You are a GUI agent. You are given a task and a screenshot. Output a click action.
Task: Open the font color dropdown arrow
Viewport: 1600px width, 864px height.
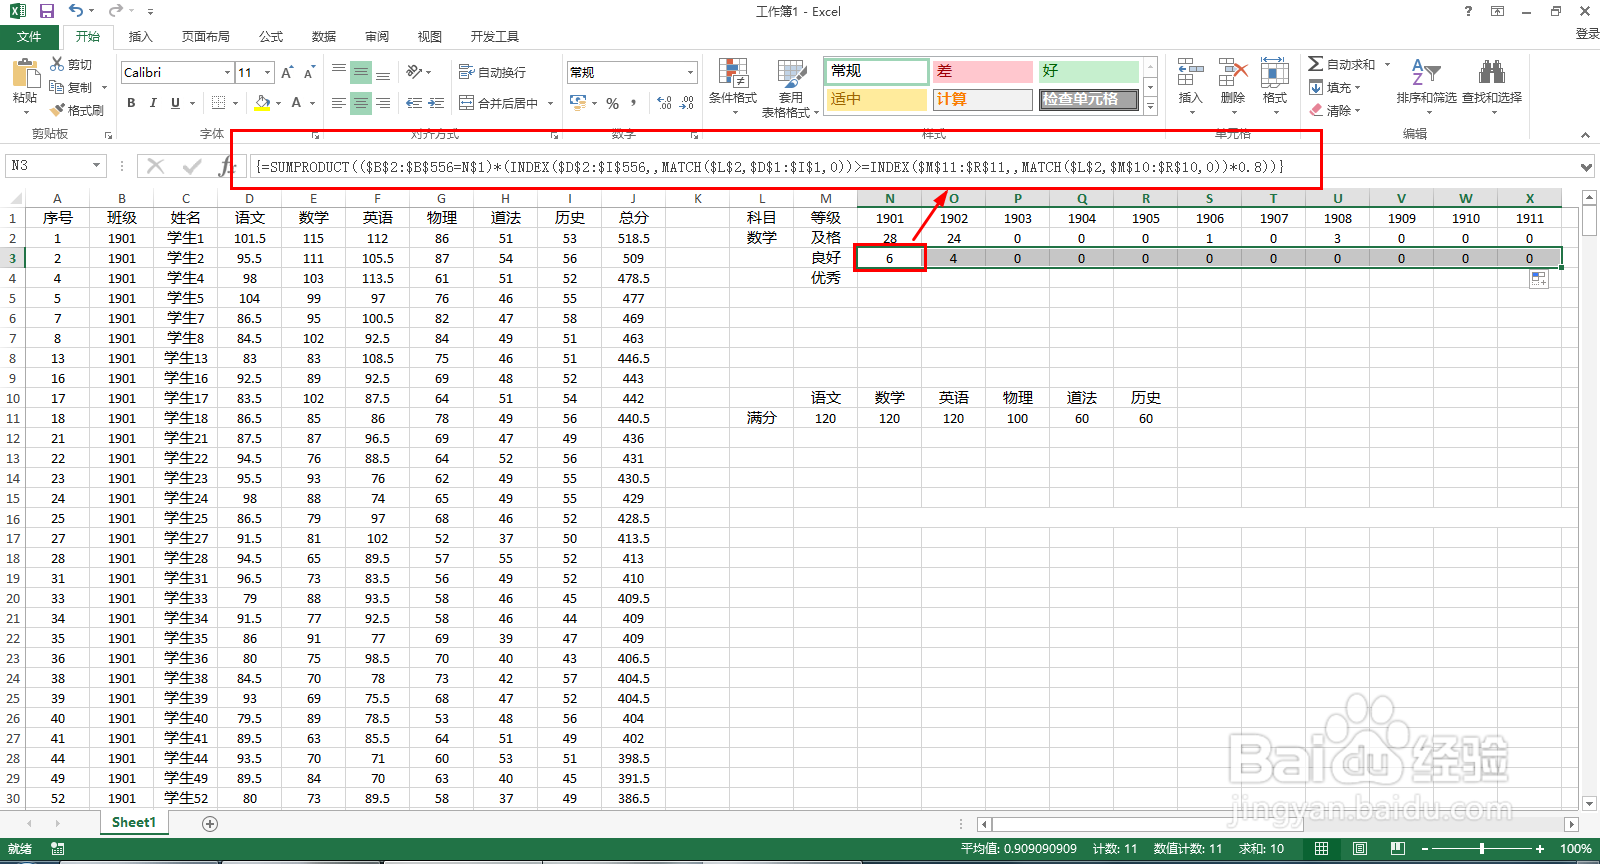coord(312,103)
